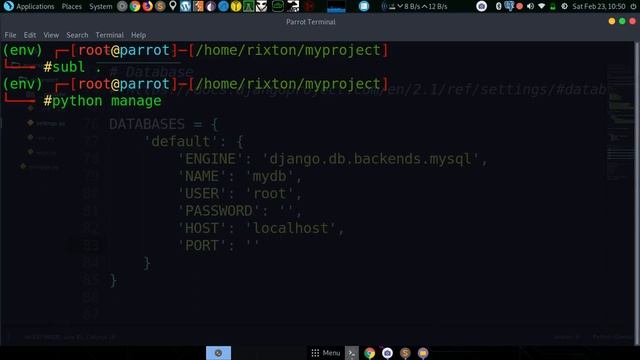Viewport: 640px width, 360px height.
Task: Open Chrome from the bottom dock
Action: 369,353
